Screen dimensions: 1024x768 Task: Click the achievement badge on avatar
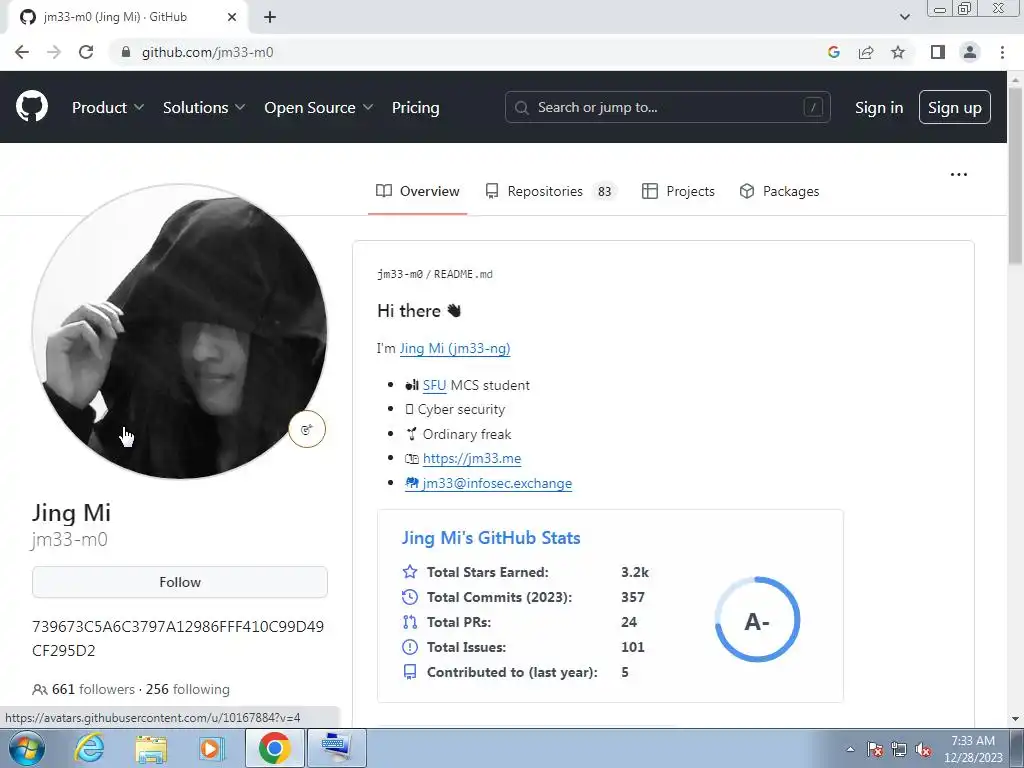tap(307, 429)
